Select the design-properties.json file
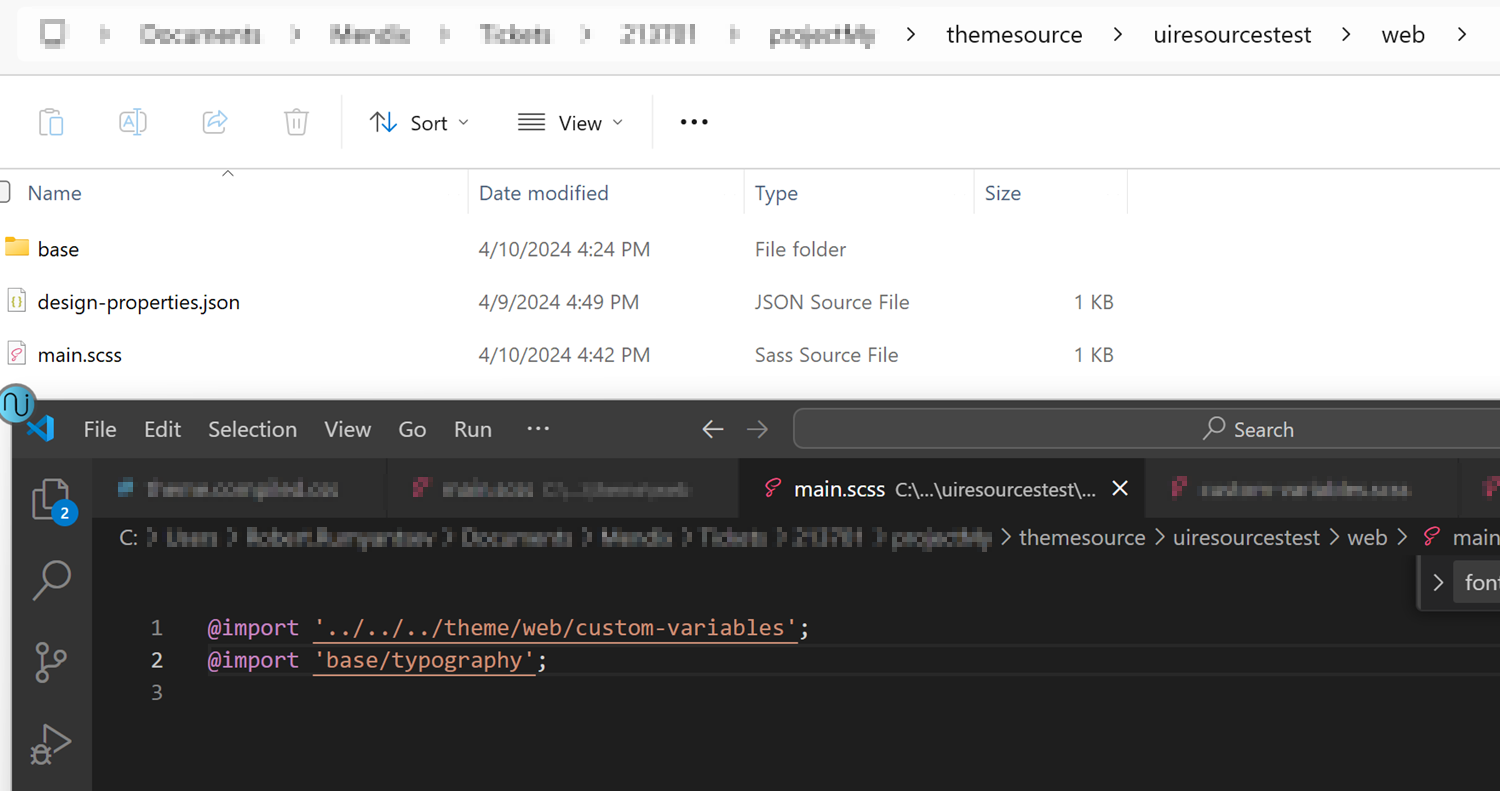The width and height of the screenshot is (1500, 791). 138,301
